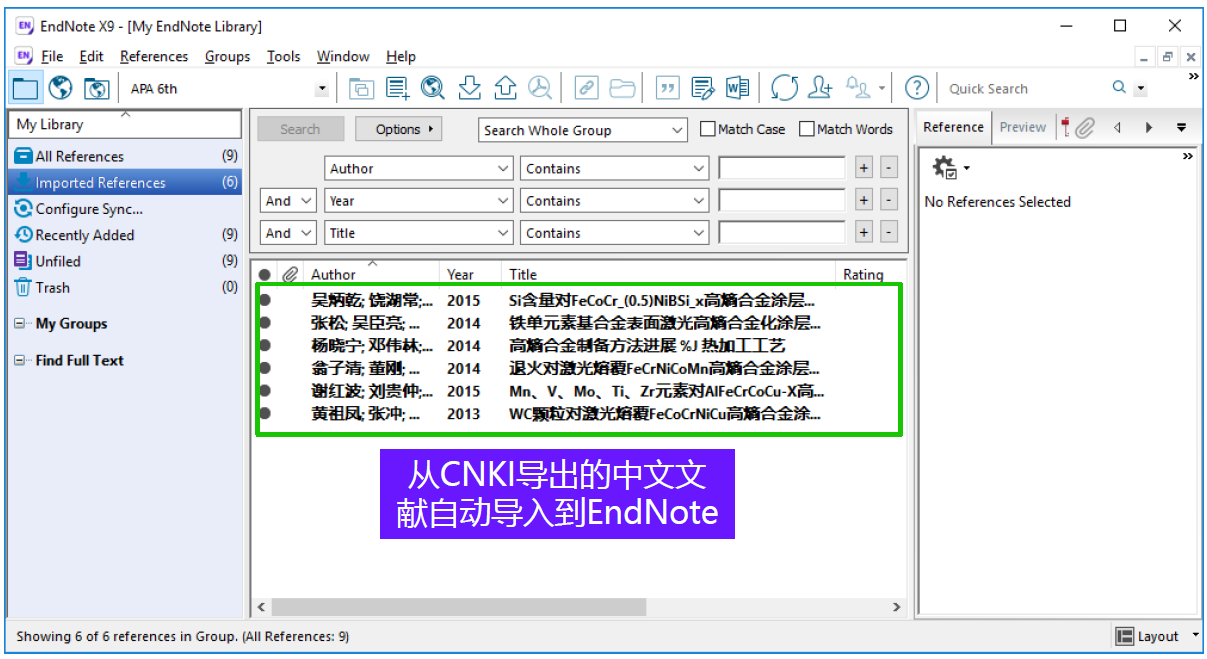Click the greyed Search button
This screenshot has height=659, width=1207.
(x=300, y=129)
